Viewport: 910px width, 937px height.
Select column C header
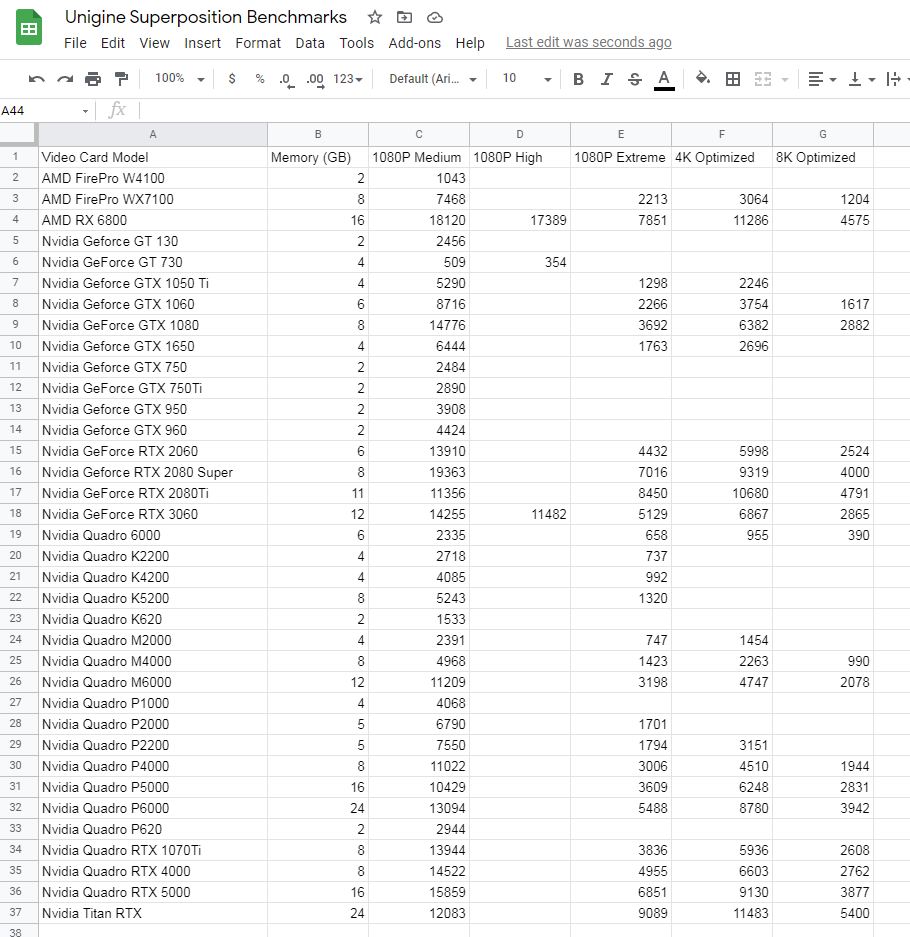point(419,134)
